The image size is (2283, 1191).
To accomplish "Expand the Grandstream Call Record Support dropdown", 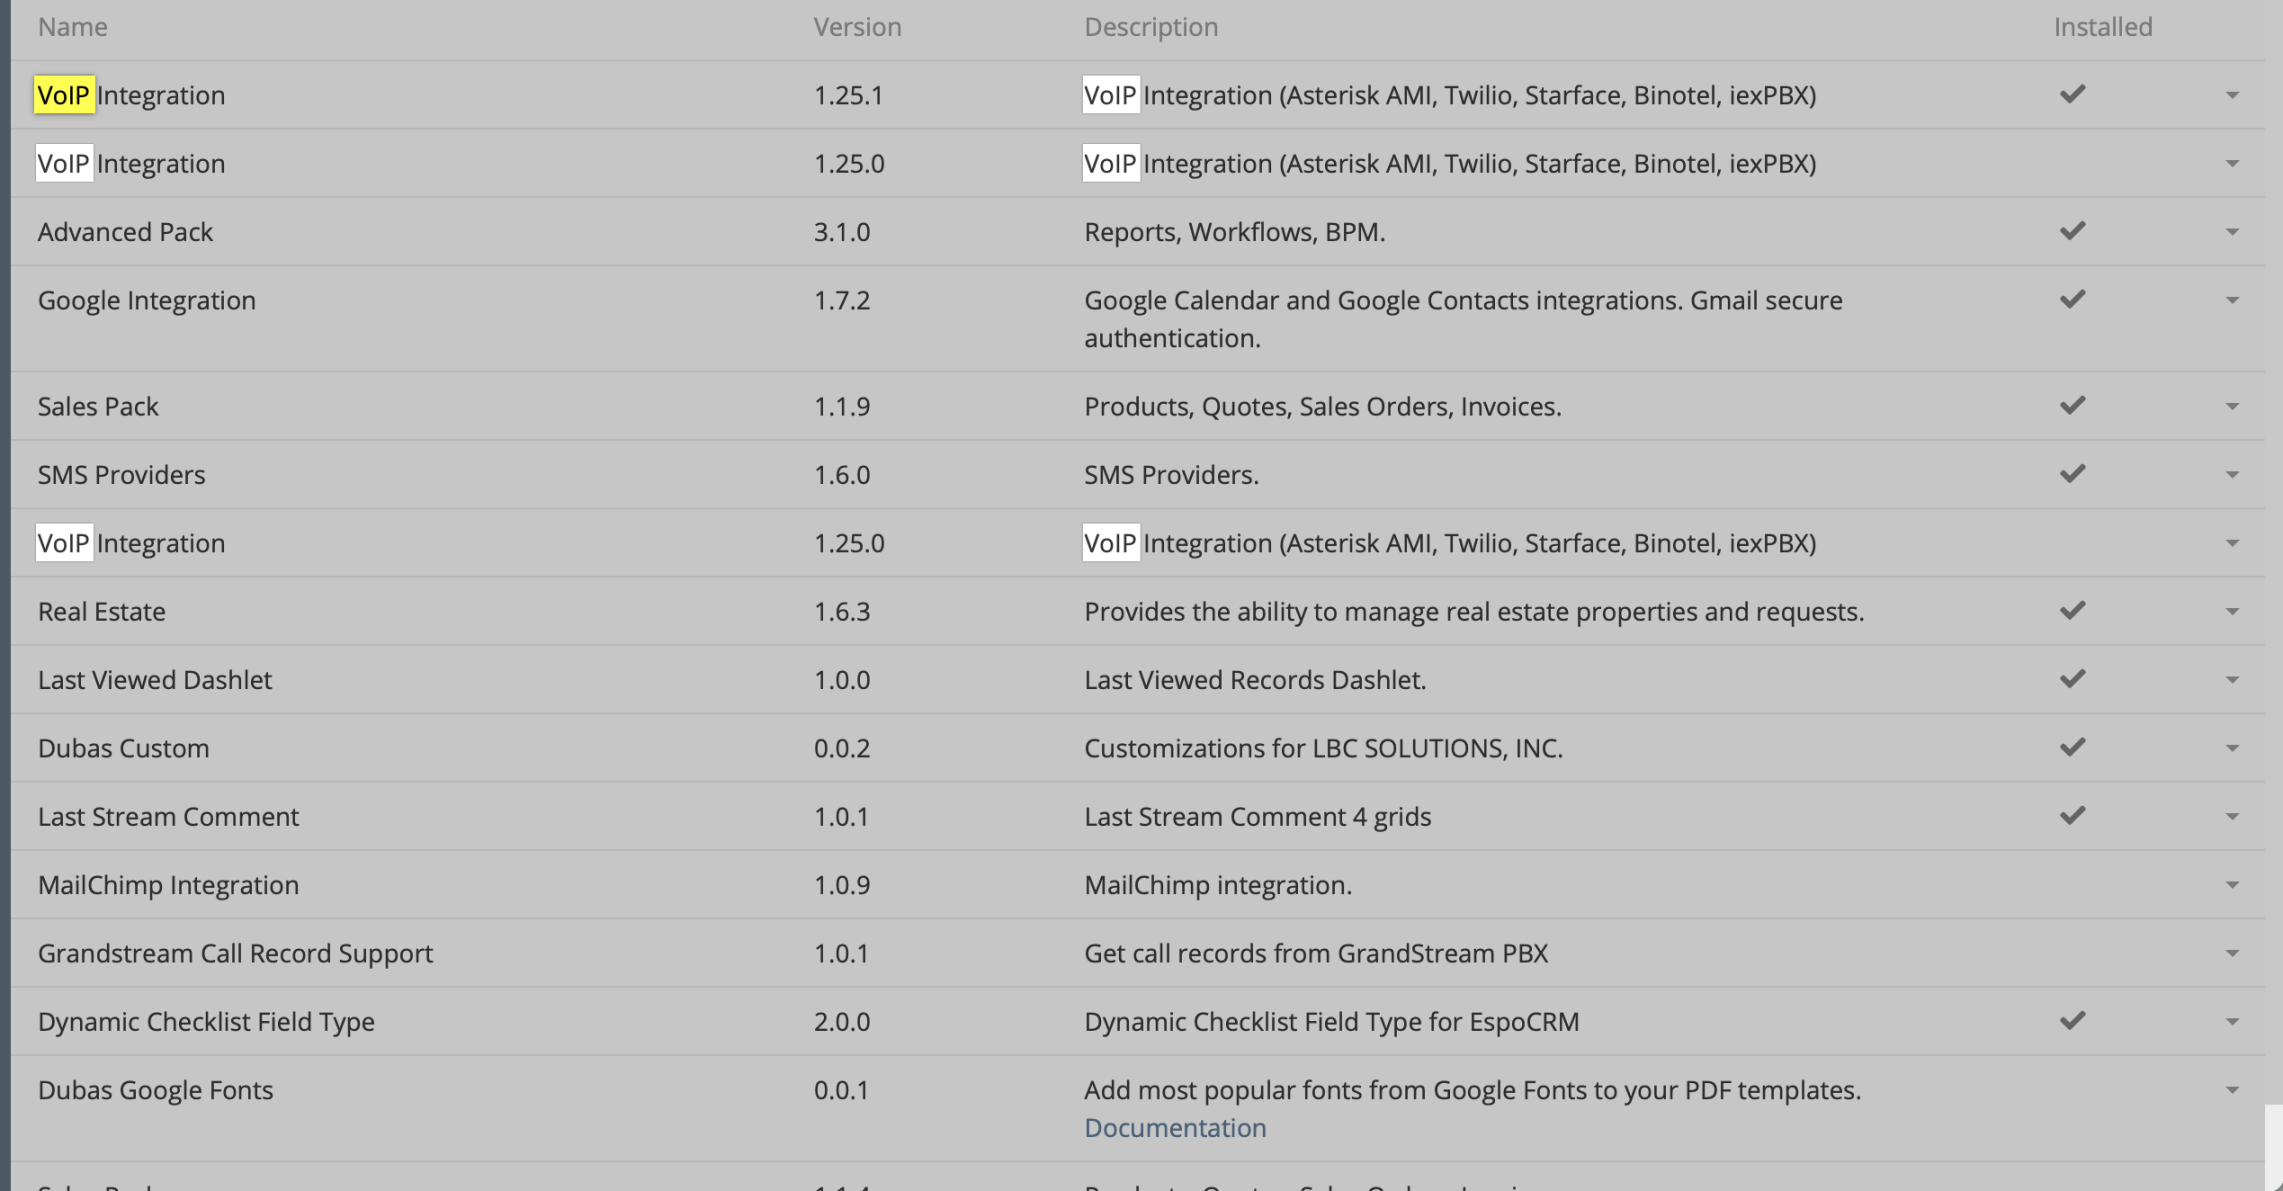I will click(x=2232, y=953).
